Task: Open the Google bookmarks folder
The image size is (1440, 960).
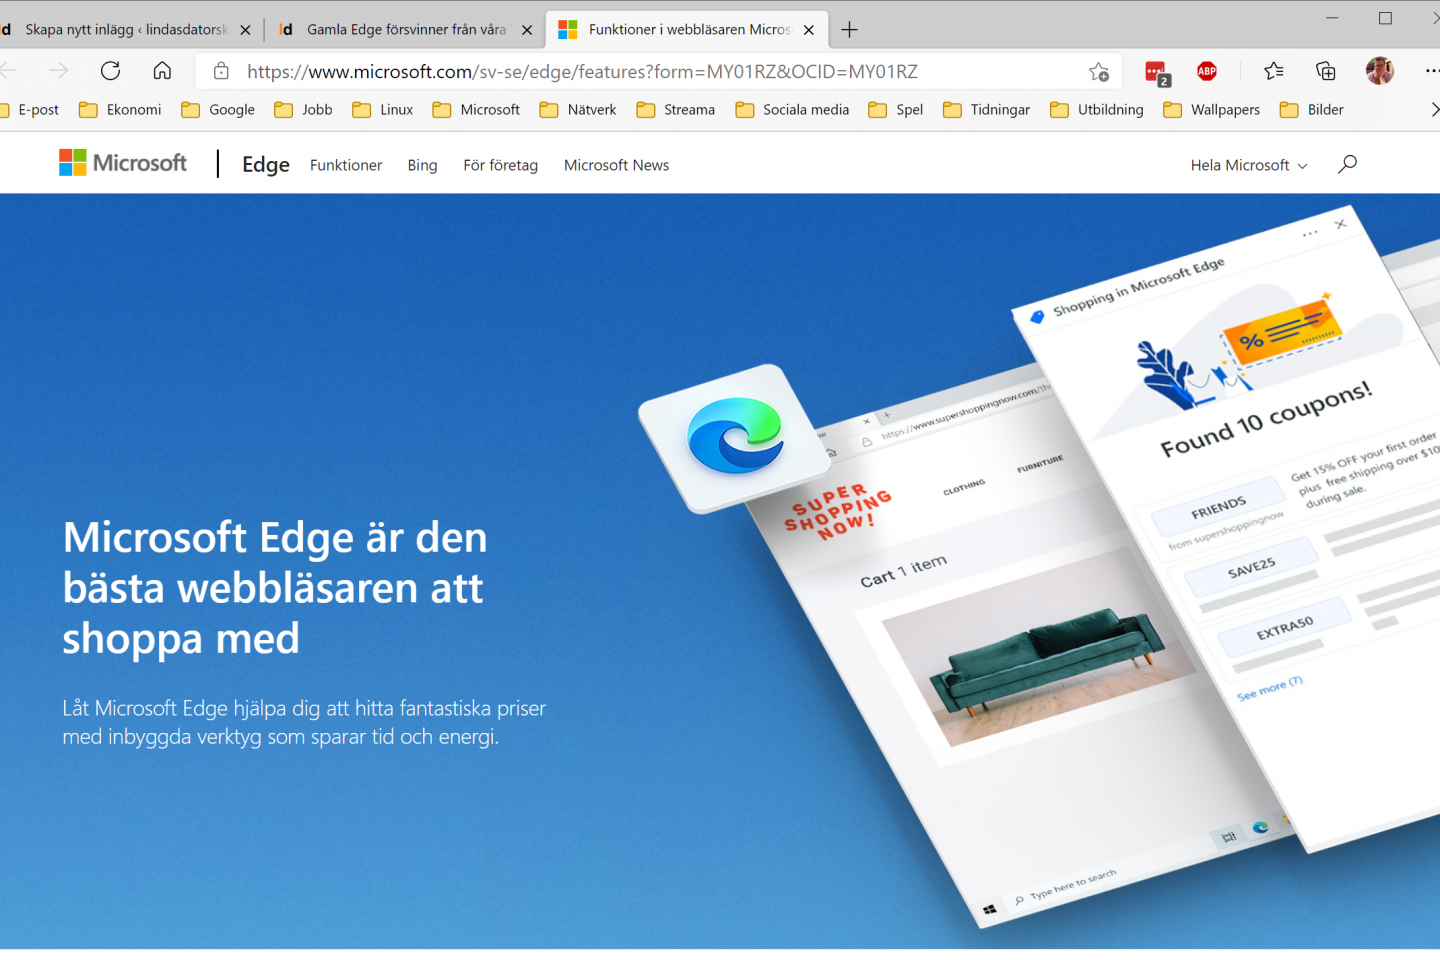Action: (x=218, y=110)
